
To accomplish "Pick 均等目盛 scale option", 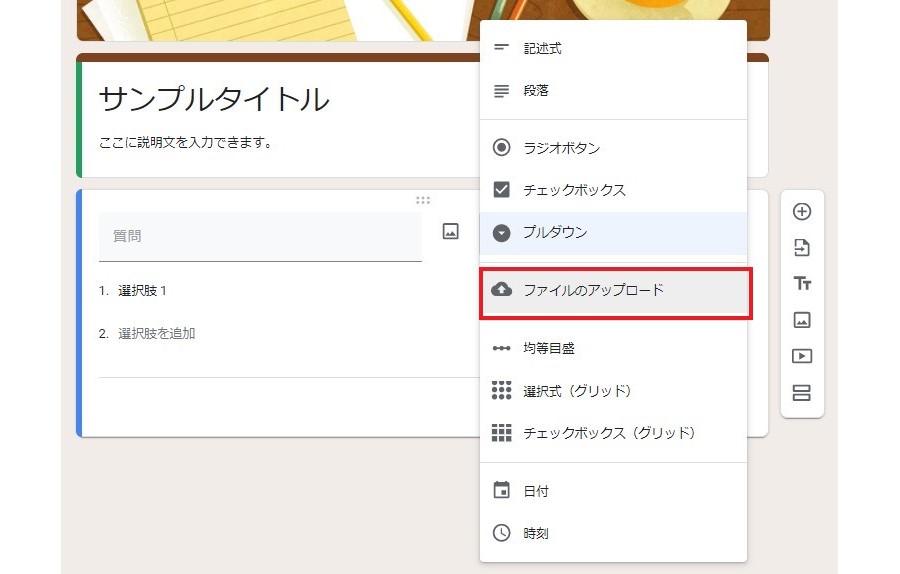I will point(548,348).
